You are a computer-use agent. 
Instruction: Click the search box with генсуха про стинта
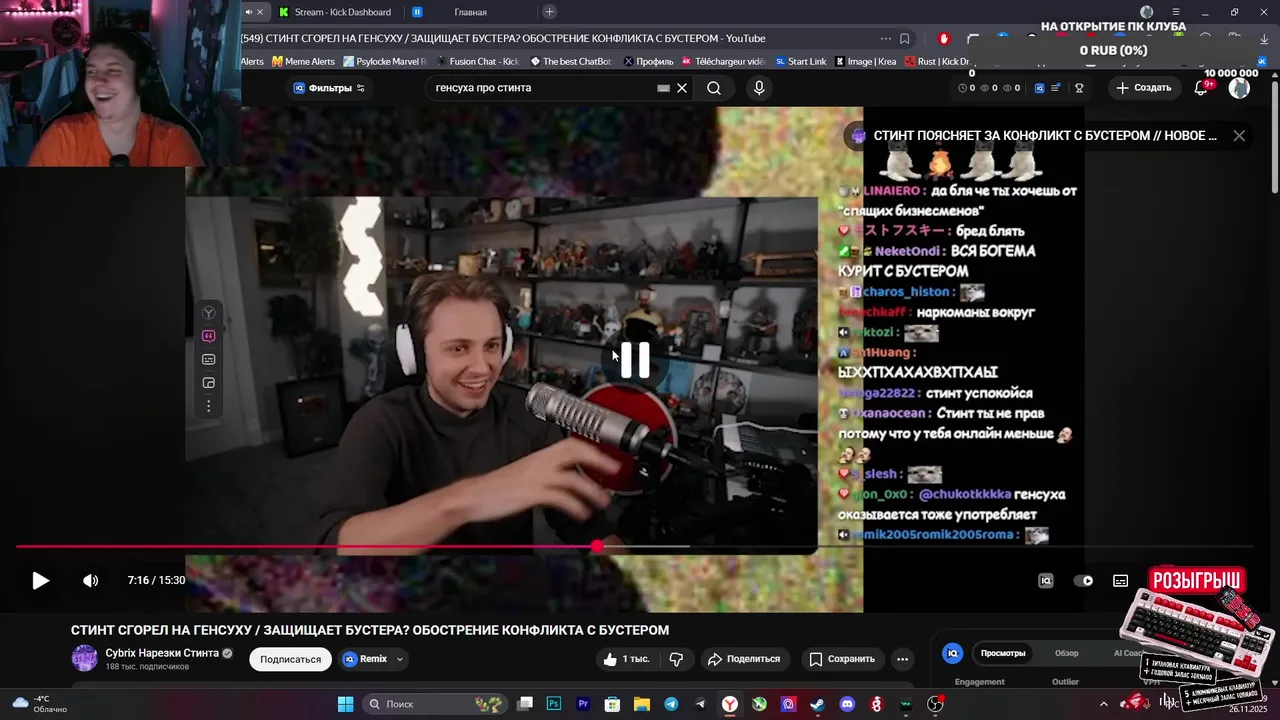click(545, 88)
